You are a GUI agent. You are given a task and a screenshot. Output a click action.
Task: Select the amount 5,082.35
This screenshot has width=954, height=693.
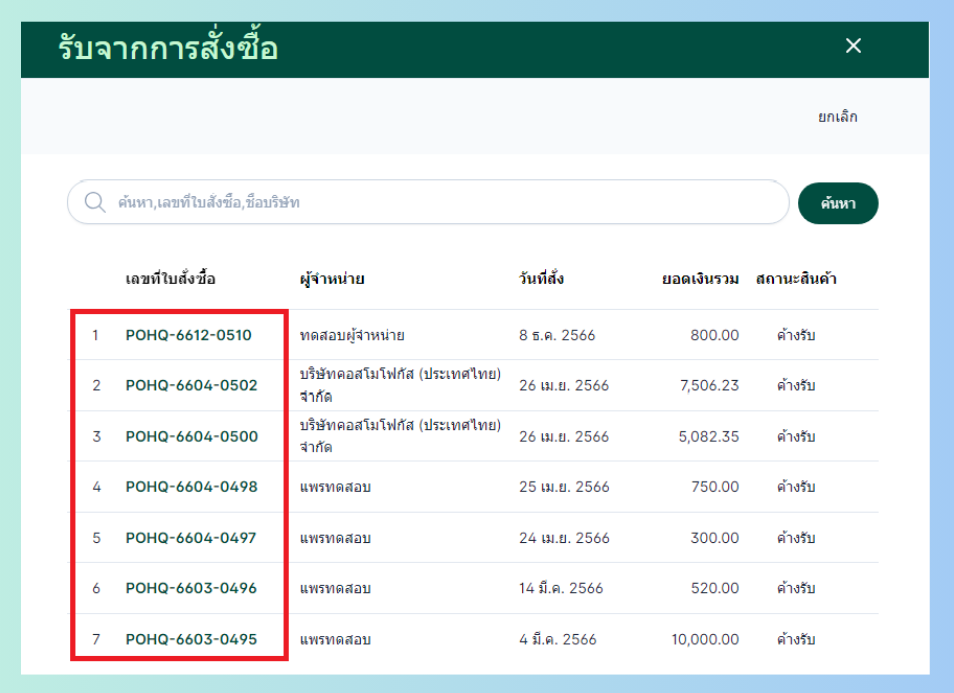tap(709, 436)
